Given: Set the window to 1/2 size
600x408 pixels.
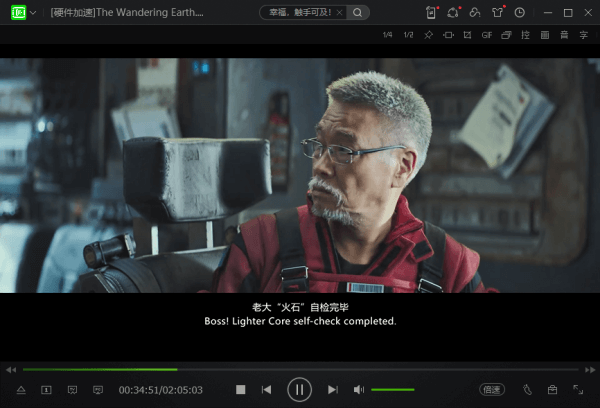Looking at the screenshot, I should click(x=408, y=35).
